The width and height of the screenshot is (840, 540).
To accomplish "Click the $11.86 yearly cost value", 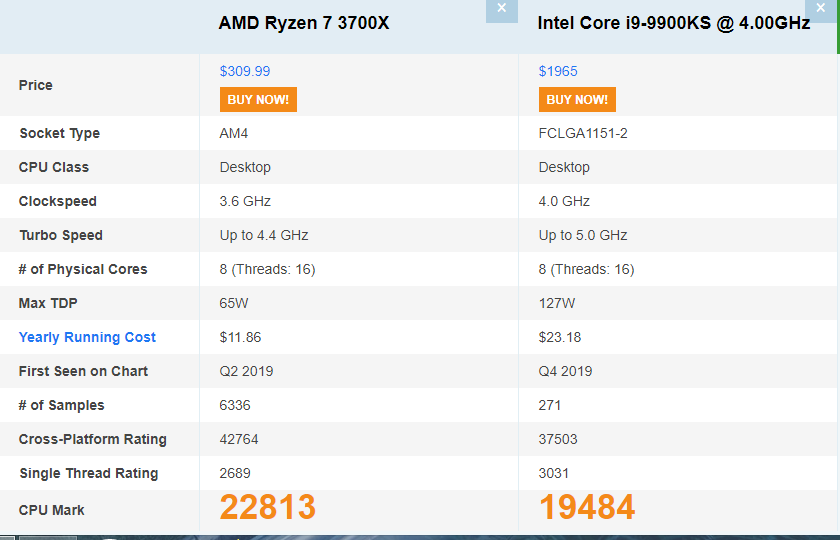I will pos(240,337).
